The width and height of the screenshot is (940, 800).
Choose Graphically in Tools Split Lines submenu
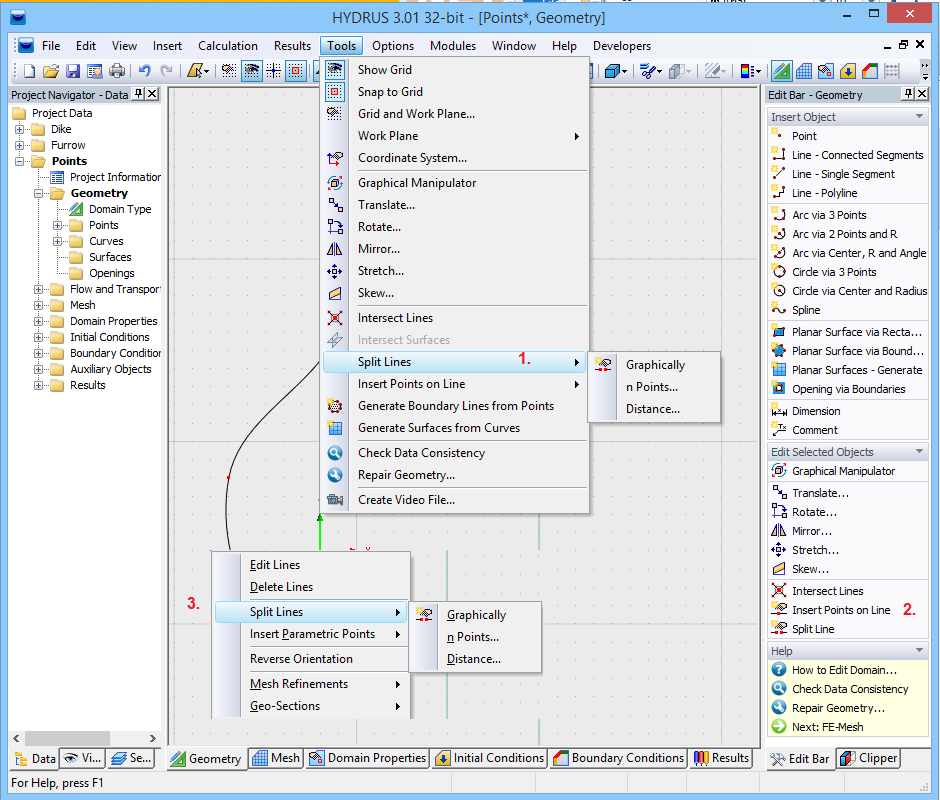click(x=655, y=365)
